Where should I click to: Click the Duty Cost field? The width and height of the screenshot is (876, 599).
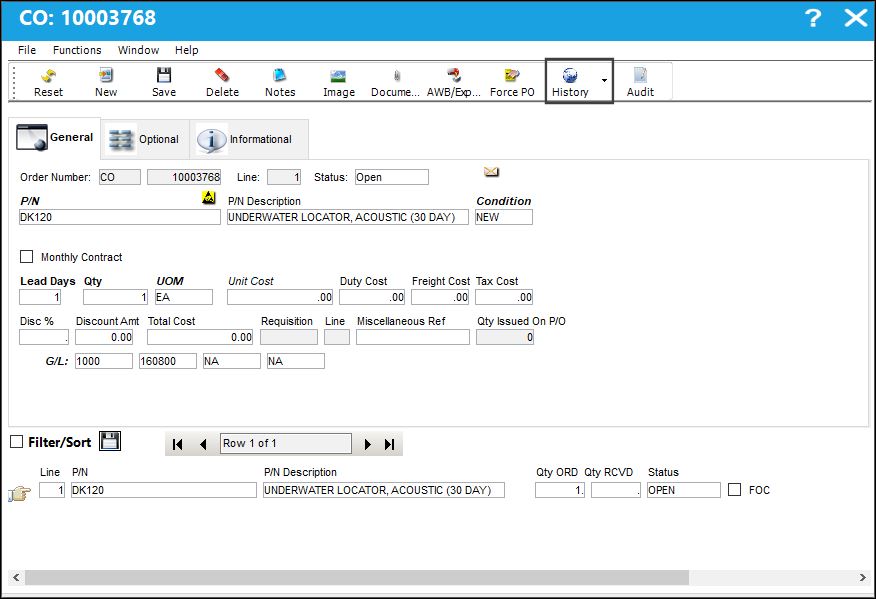(372, 297)
